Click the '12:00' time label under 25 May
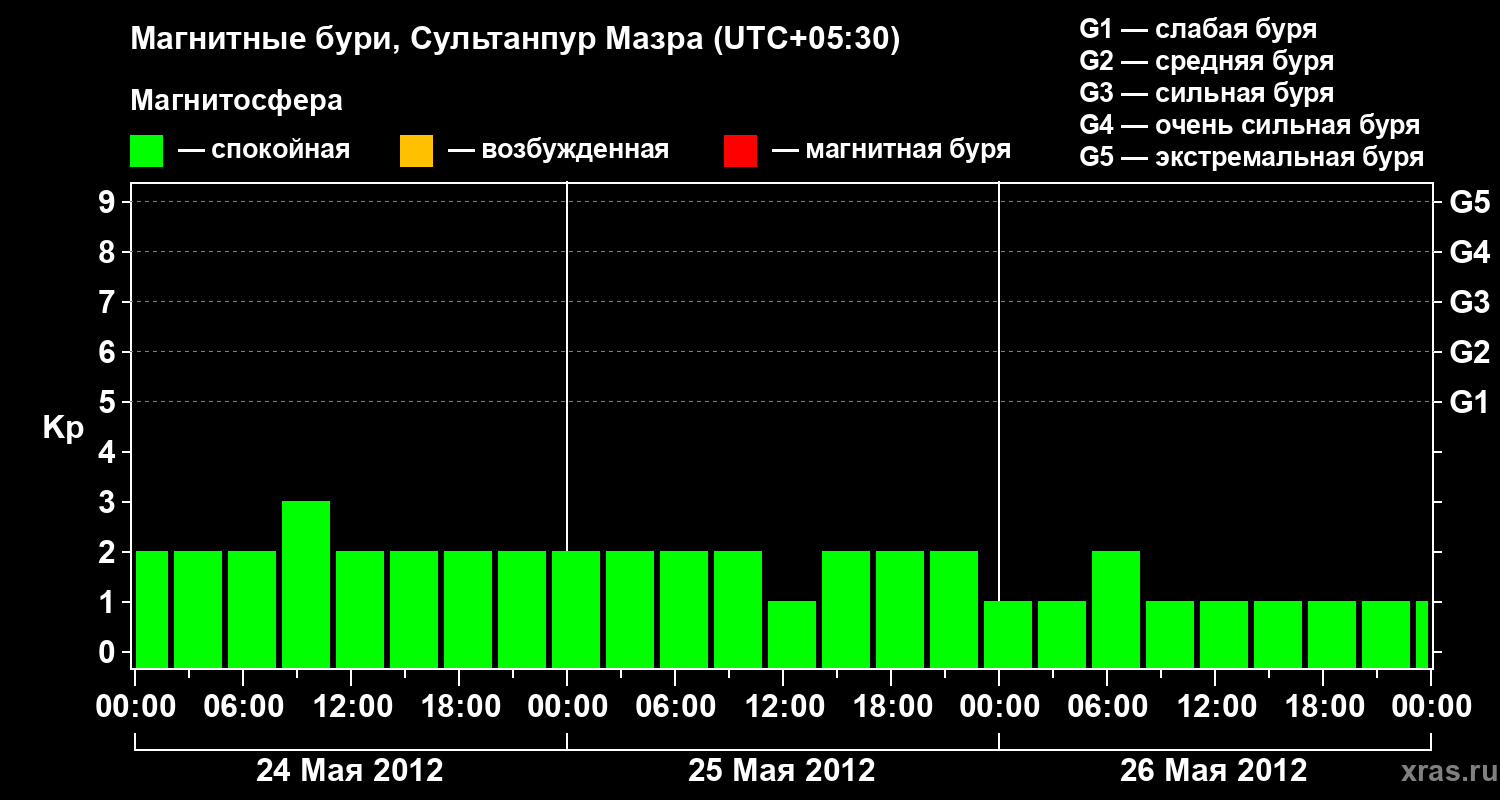 (783, 706)
